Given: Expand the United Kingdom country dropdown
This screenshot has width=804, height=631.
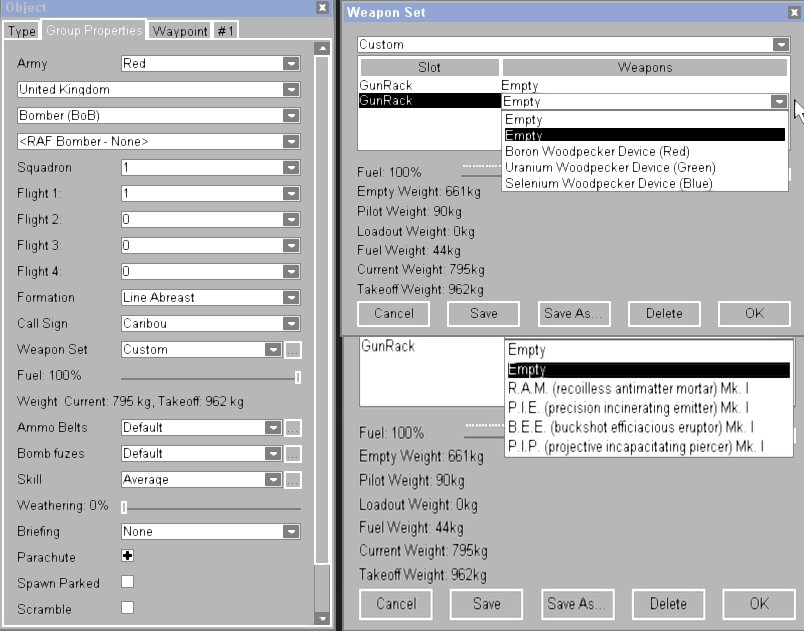Looking at the screenshot, I should (158, 90).
